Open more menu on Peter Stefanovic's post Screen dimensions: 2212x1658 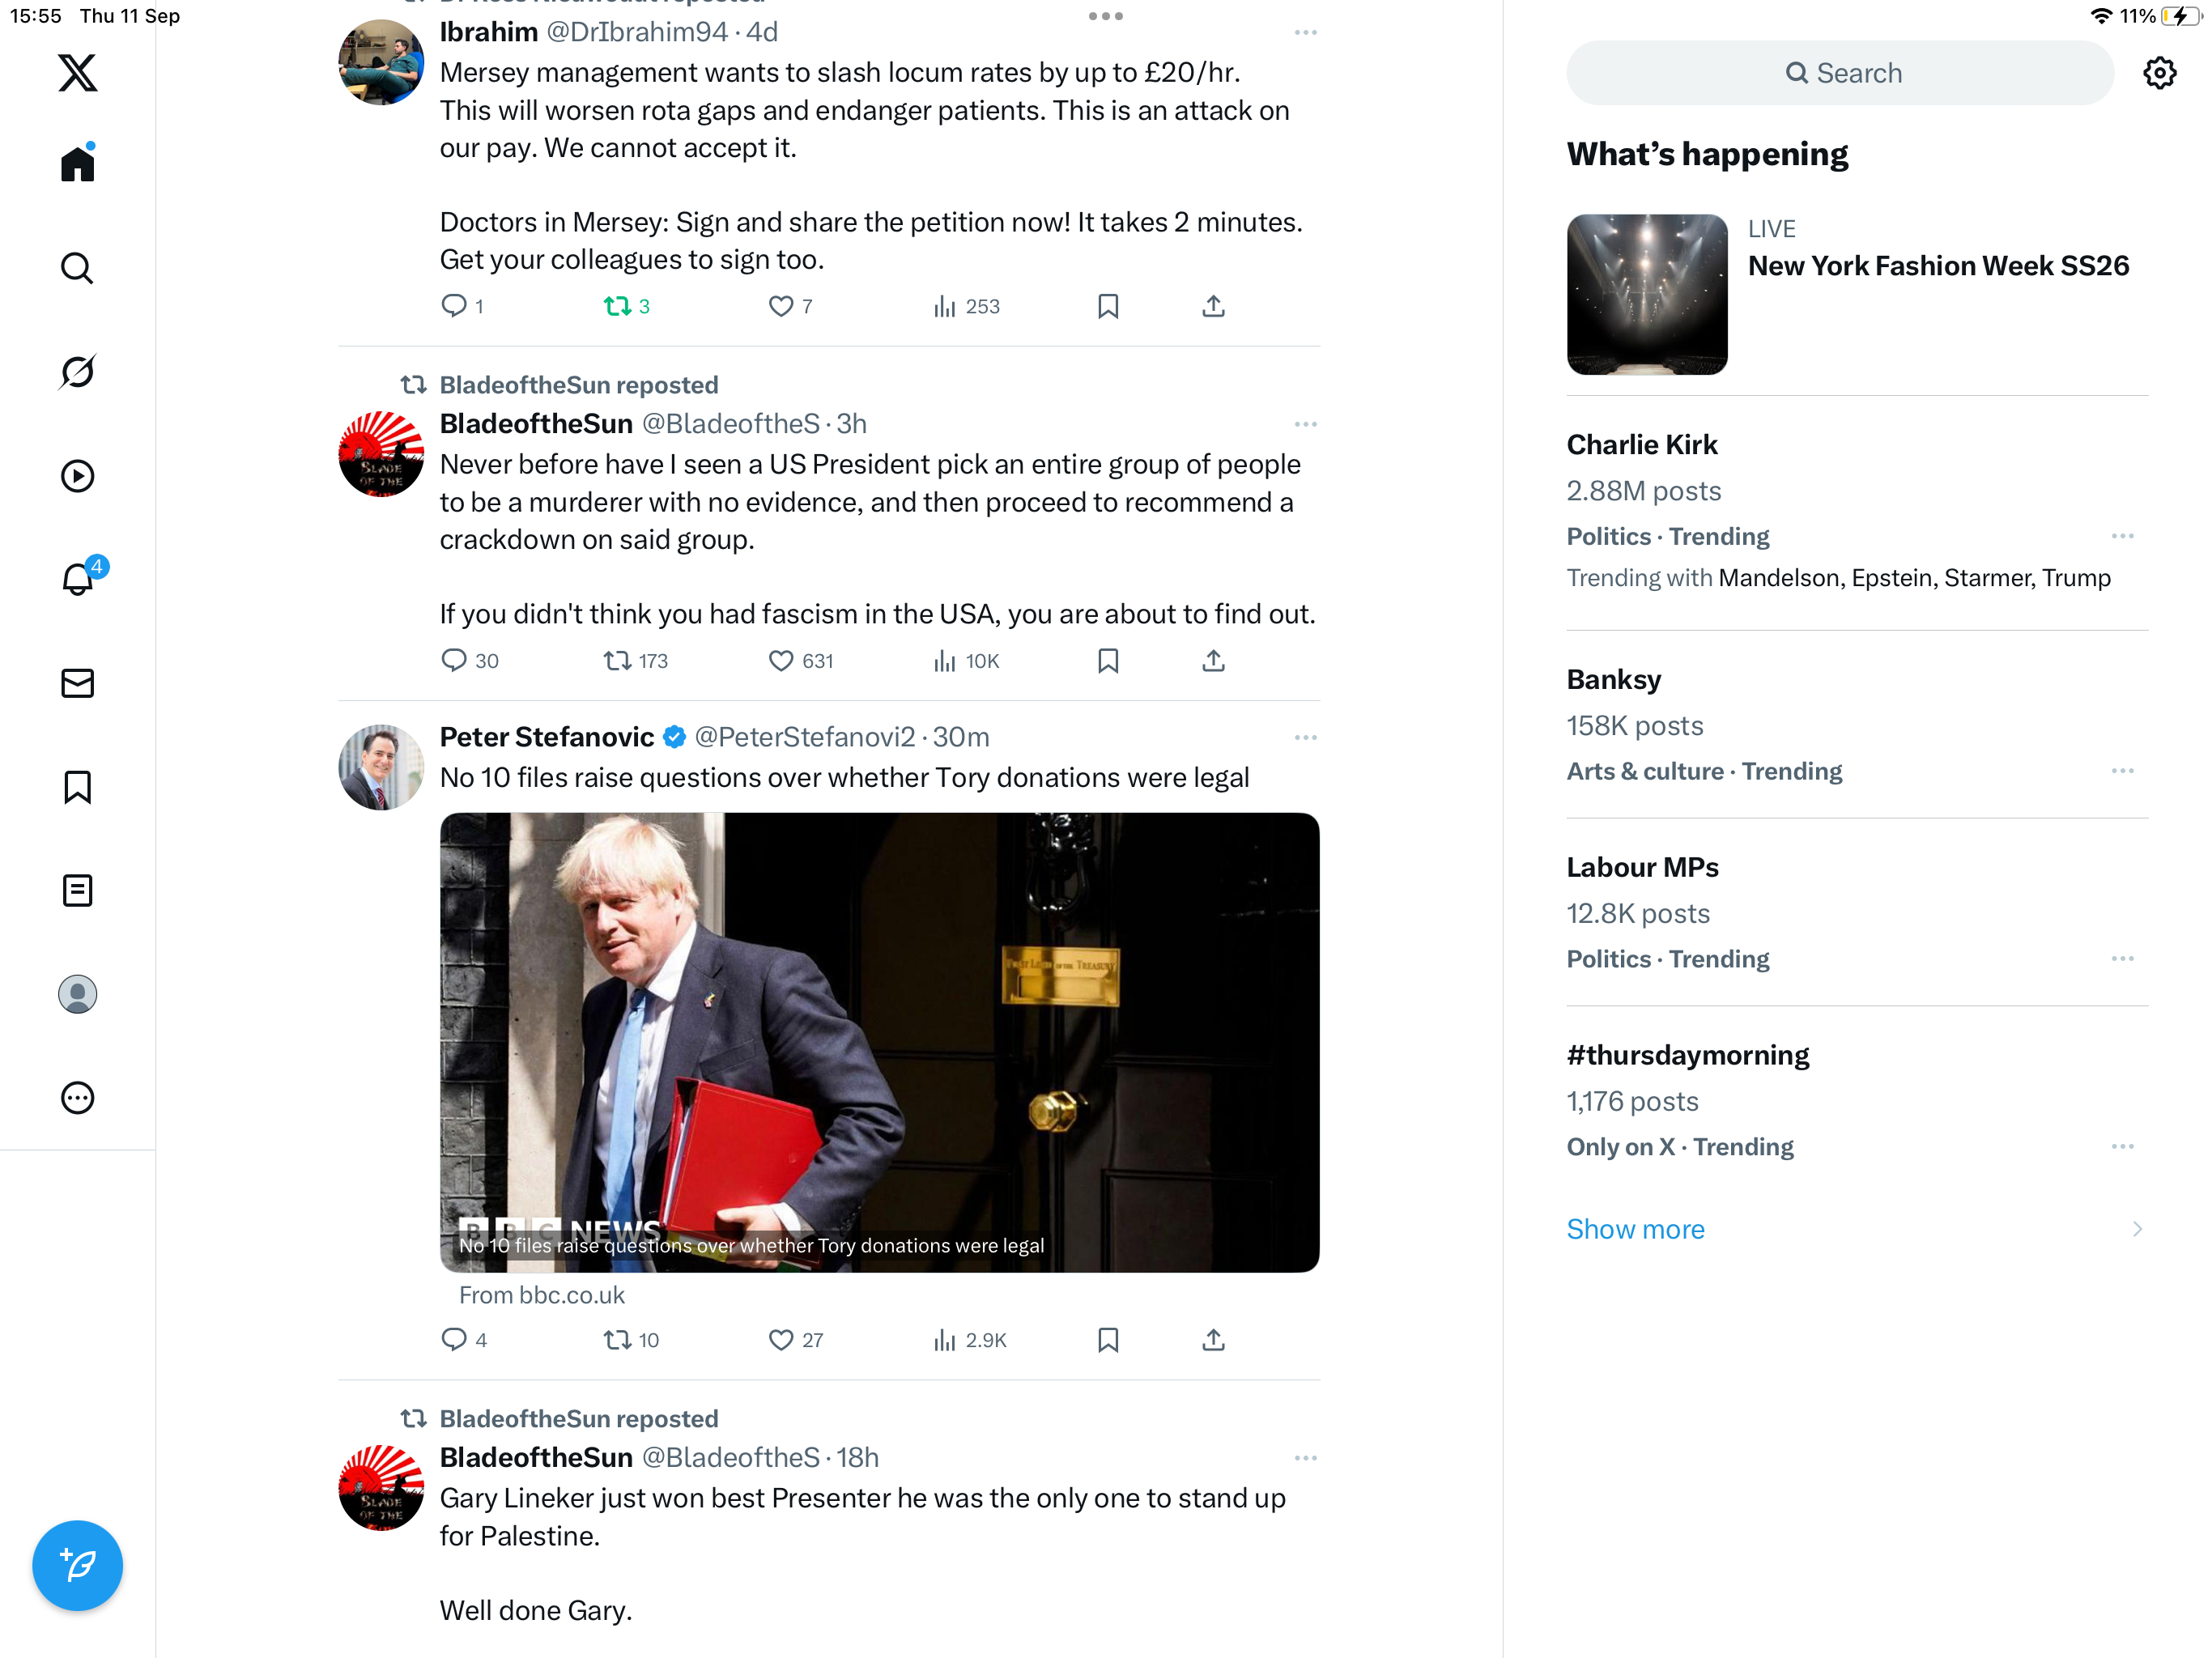(1305, 738)
